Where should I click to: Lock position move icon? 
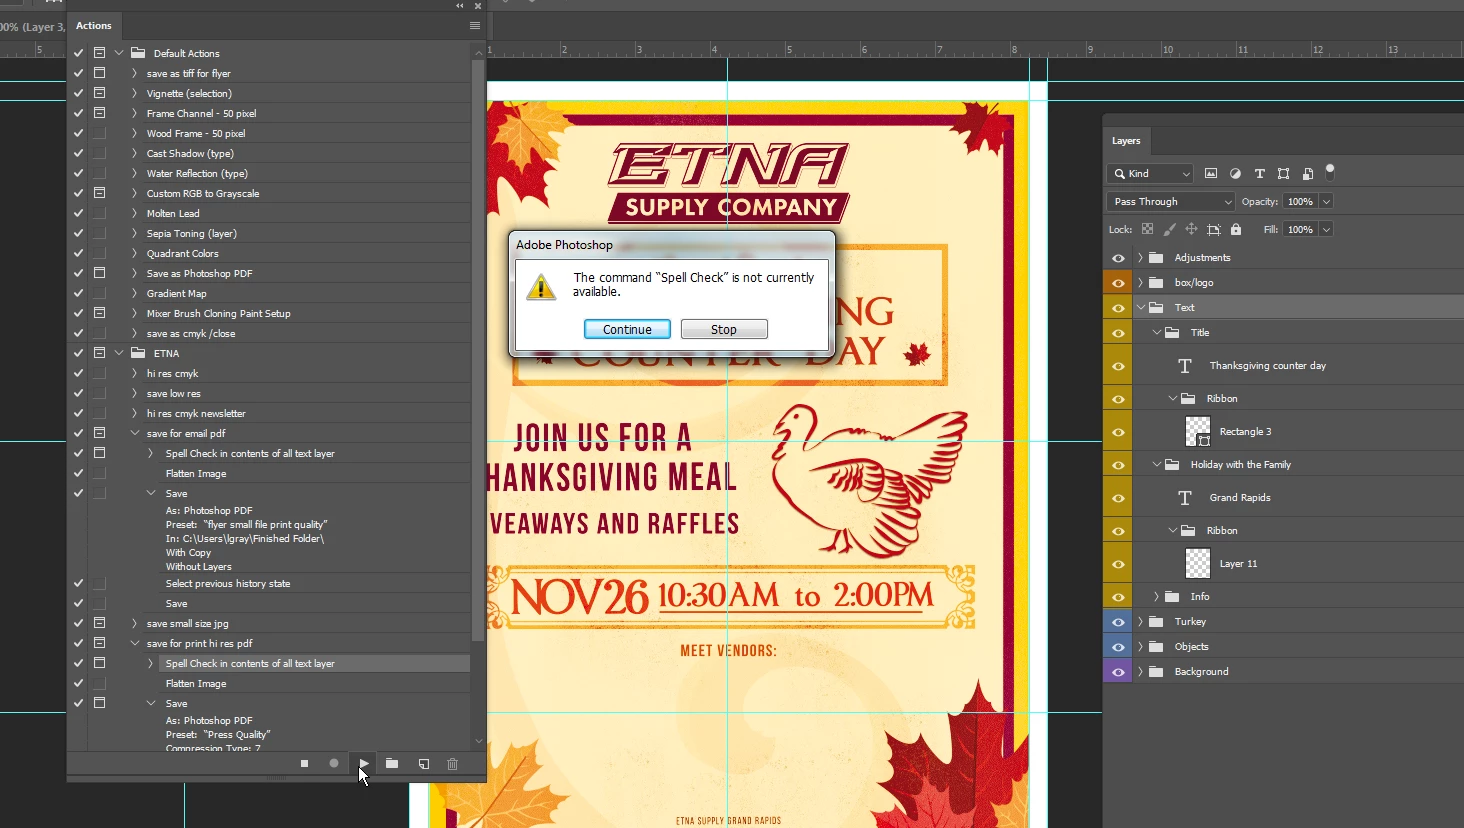coord(1191,229)
